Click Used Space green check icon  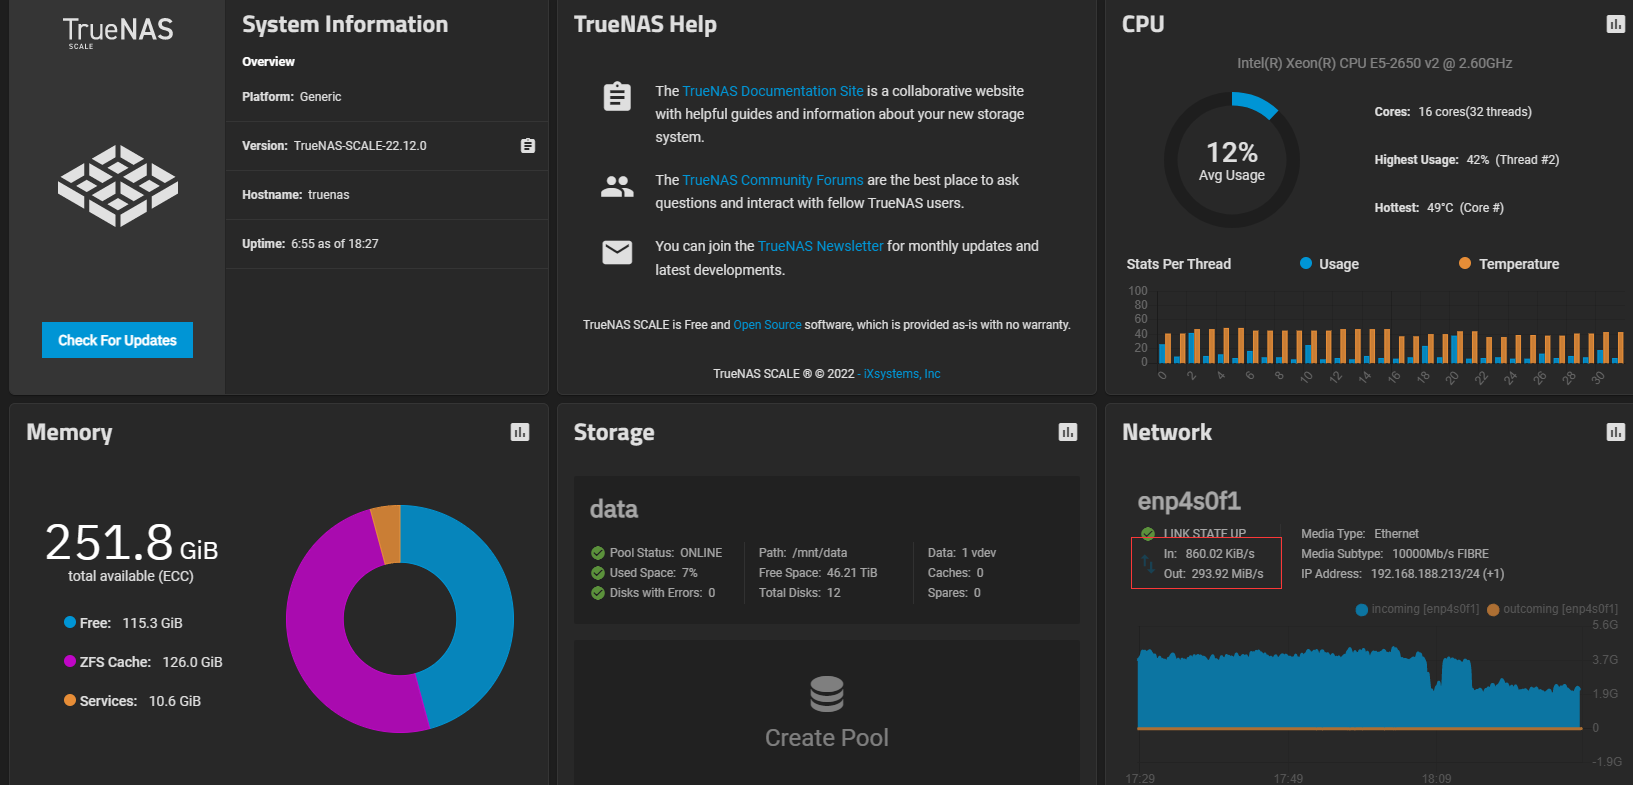598,573
